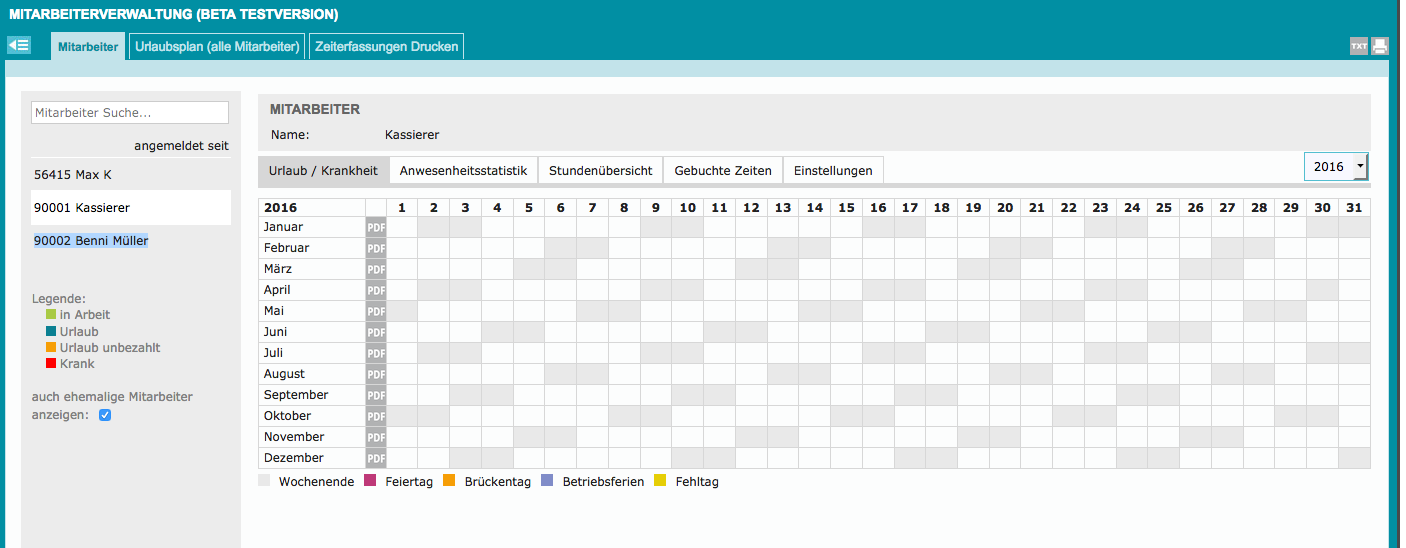Click the Mitarbeiter Suche input field
The height and width of the screenshot is (548, 1406).
pyautogui.click(x=130, y=113)
